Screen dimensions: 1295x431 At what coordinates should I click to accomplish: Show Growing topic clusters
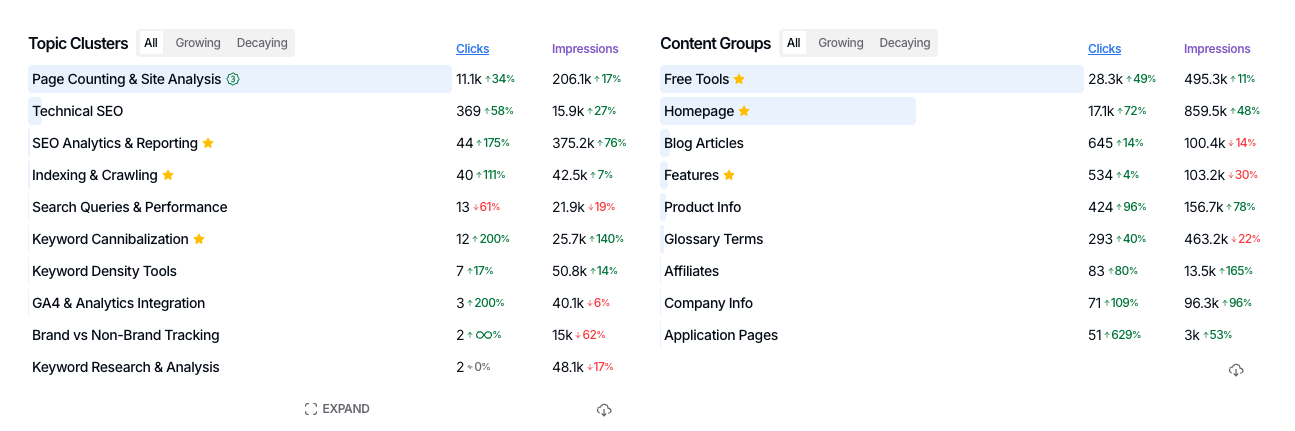(x=198, y=43)
